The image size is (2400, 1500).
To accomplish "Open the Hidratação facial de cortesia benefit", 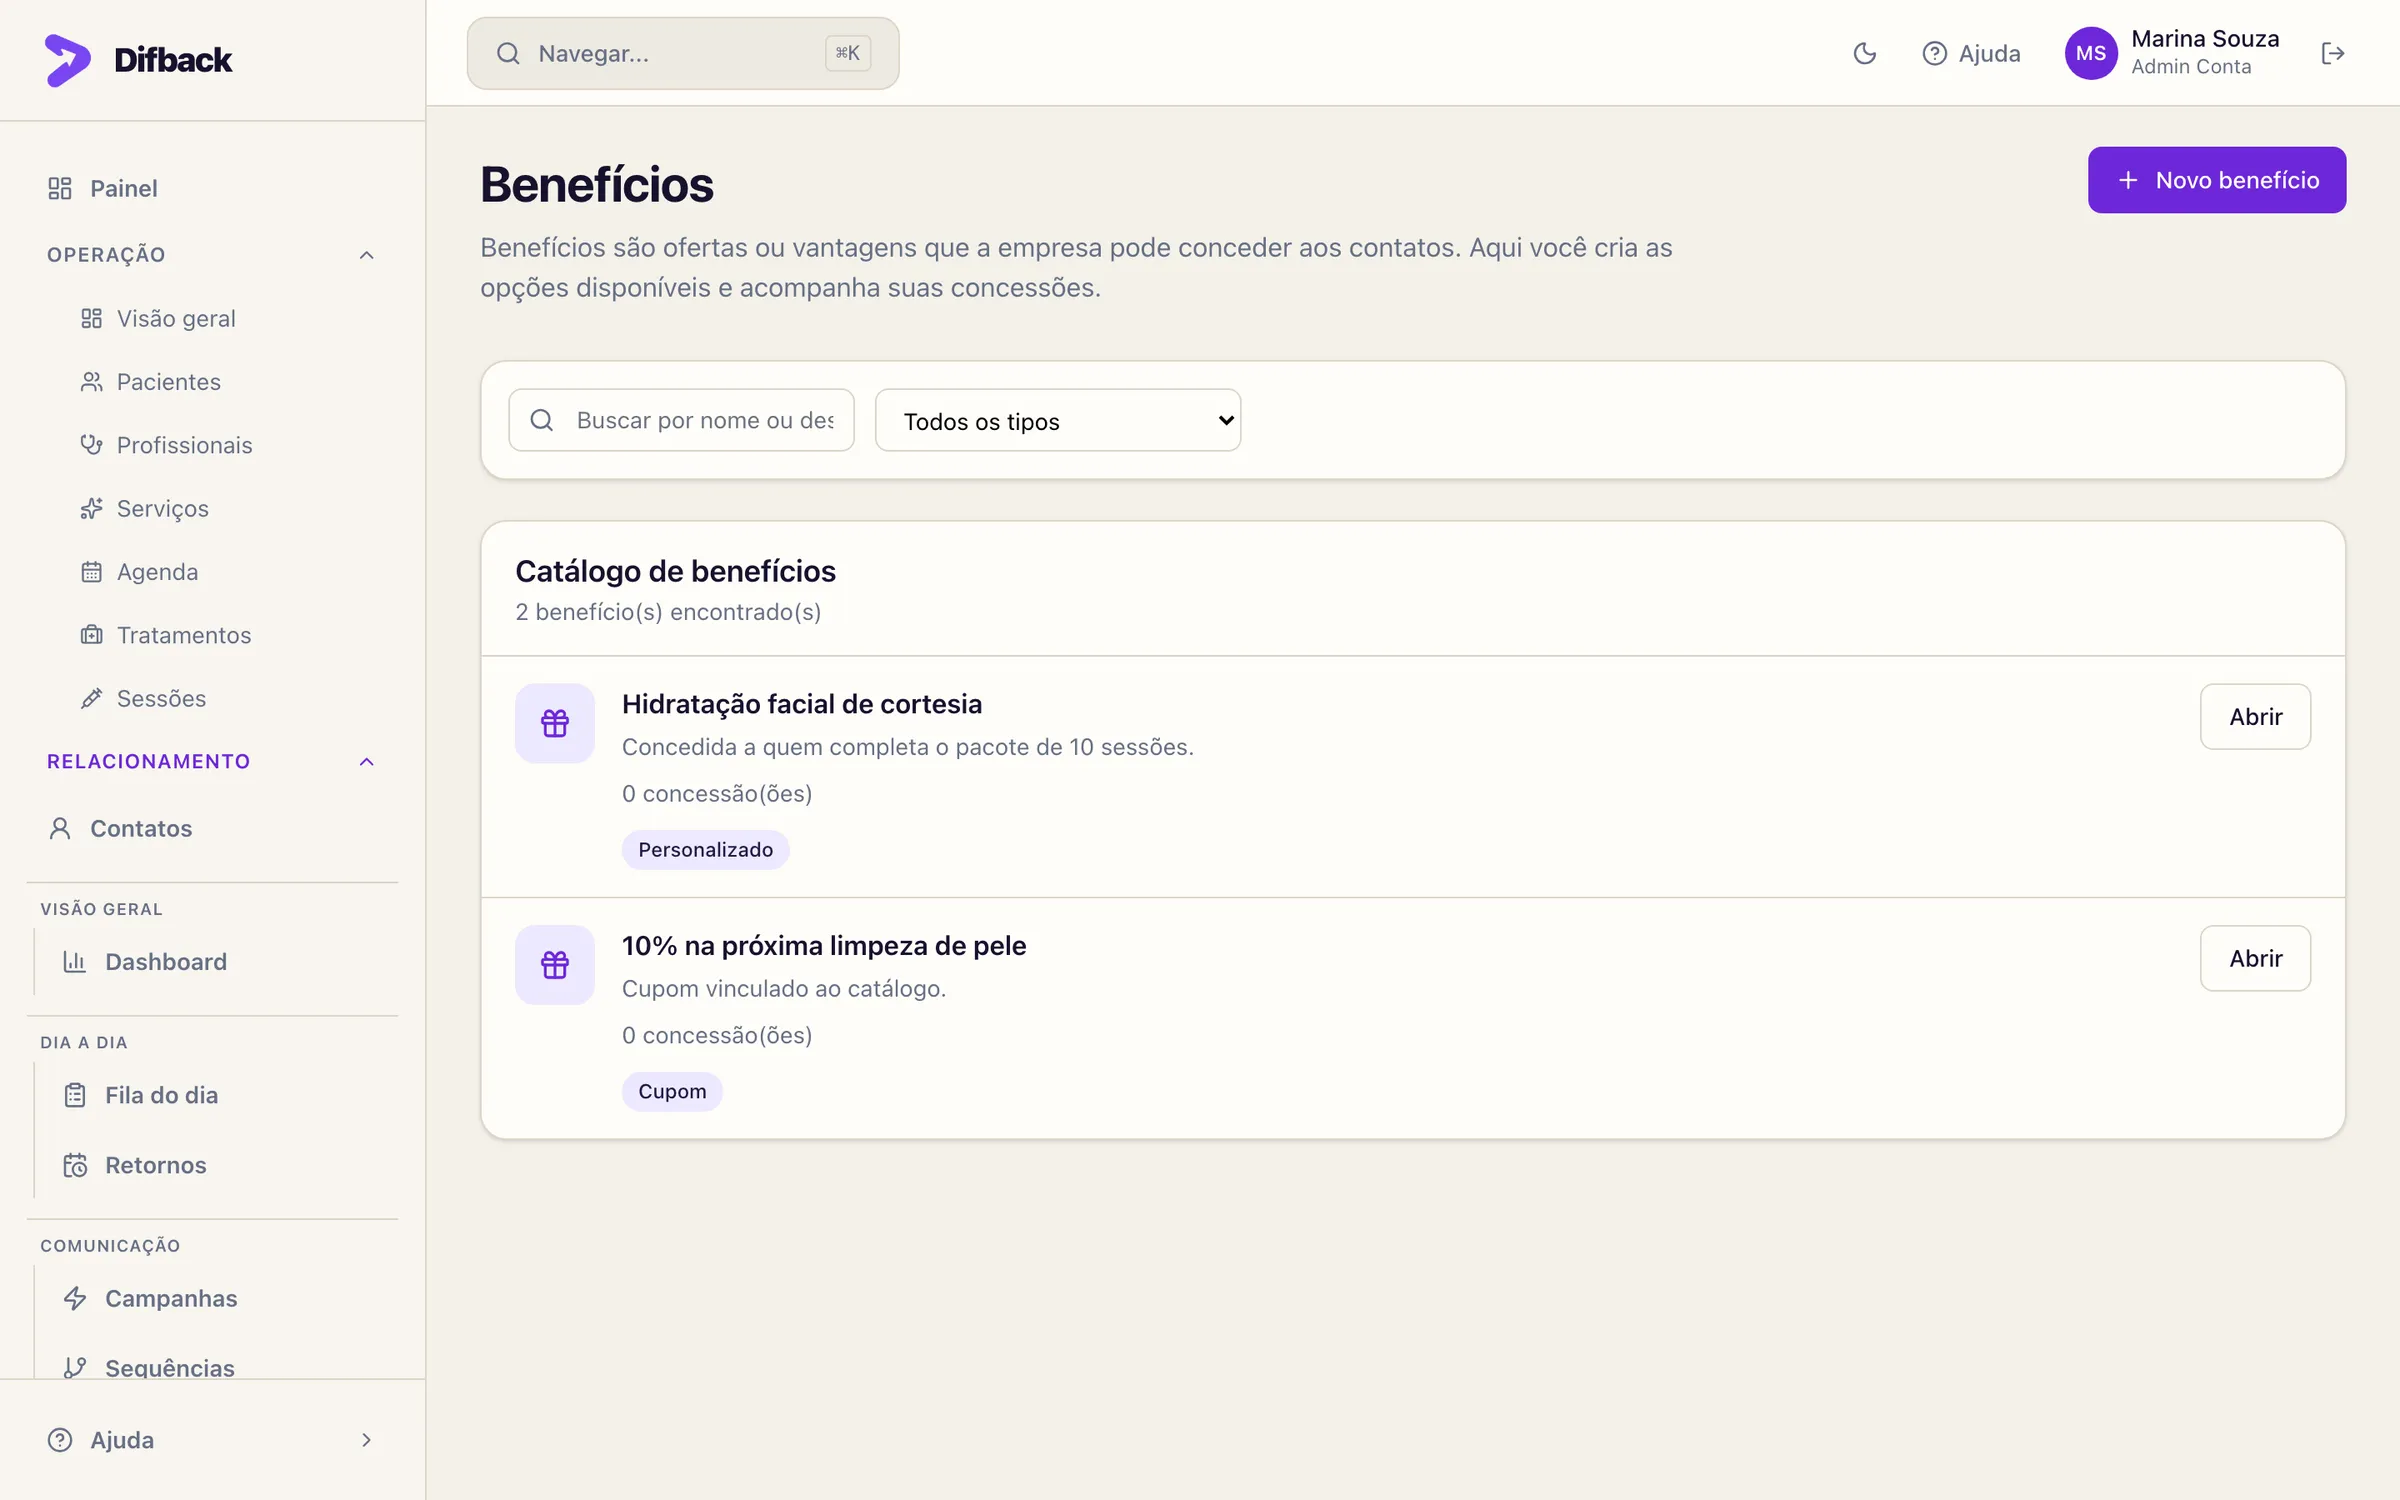I will (2255, 716).
